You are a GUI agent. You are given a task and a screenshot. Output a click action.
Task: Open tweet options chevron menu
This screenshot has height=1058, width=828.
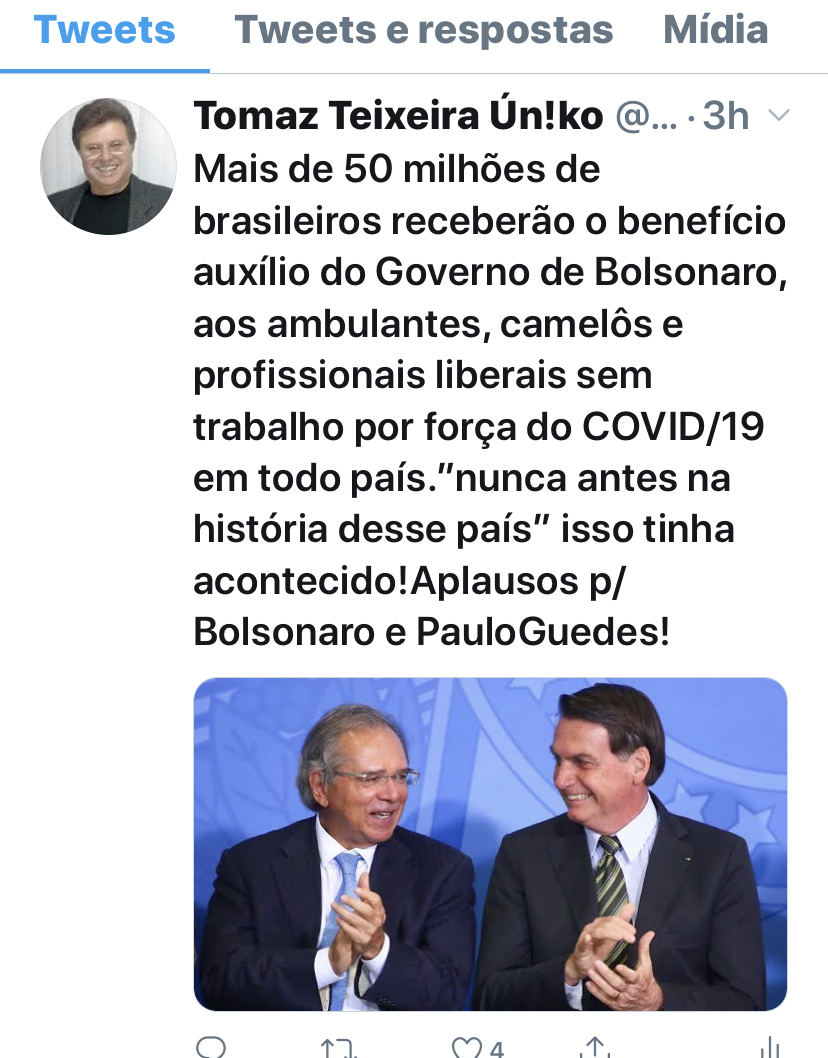click(x=779, y=116)
